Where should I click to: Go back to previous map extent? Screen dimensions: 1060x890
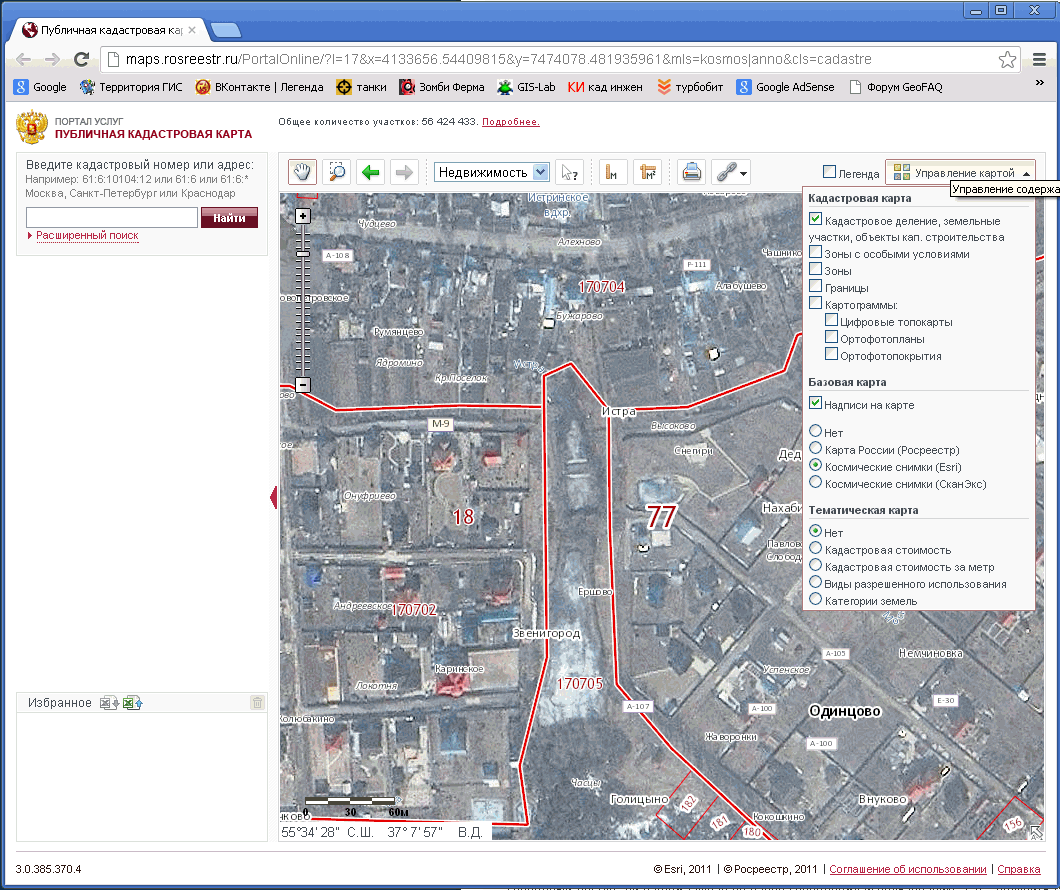click(x=371, y=172)
